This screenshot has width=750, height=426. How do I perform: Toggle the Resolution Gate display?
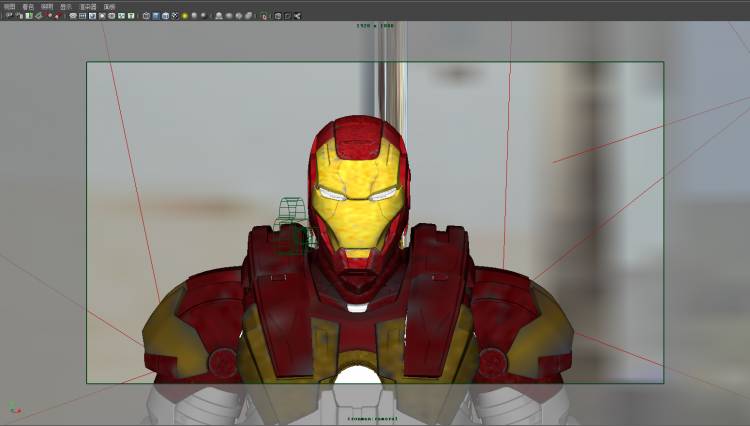[92, 16]
